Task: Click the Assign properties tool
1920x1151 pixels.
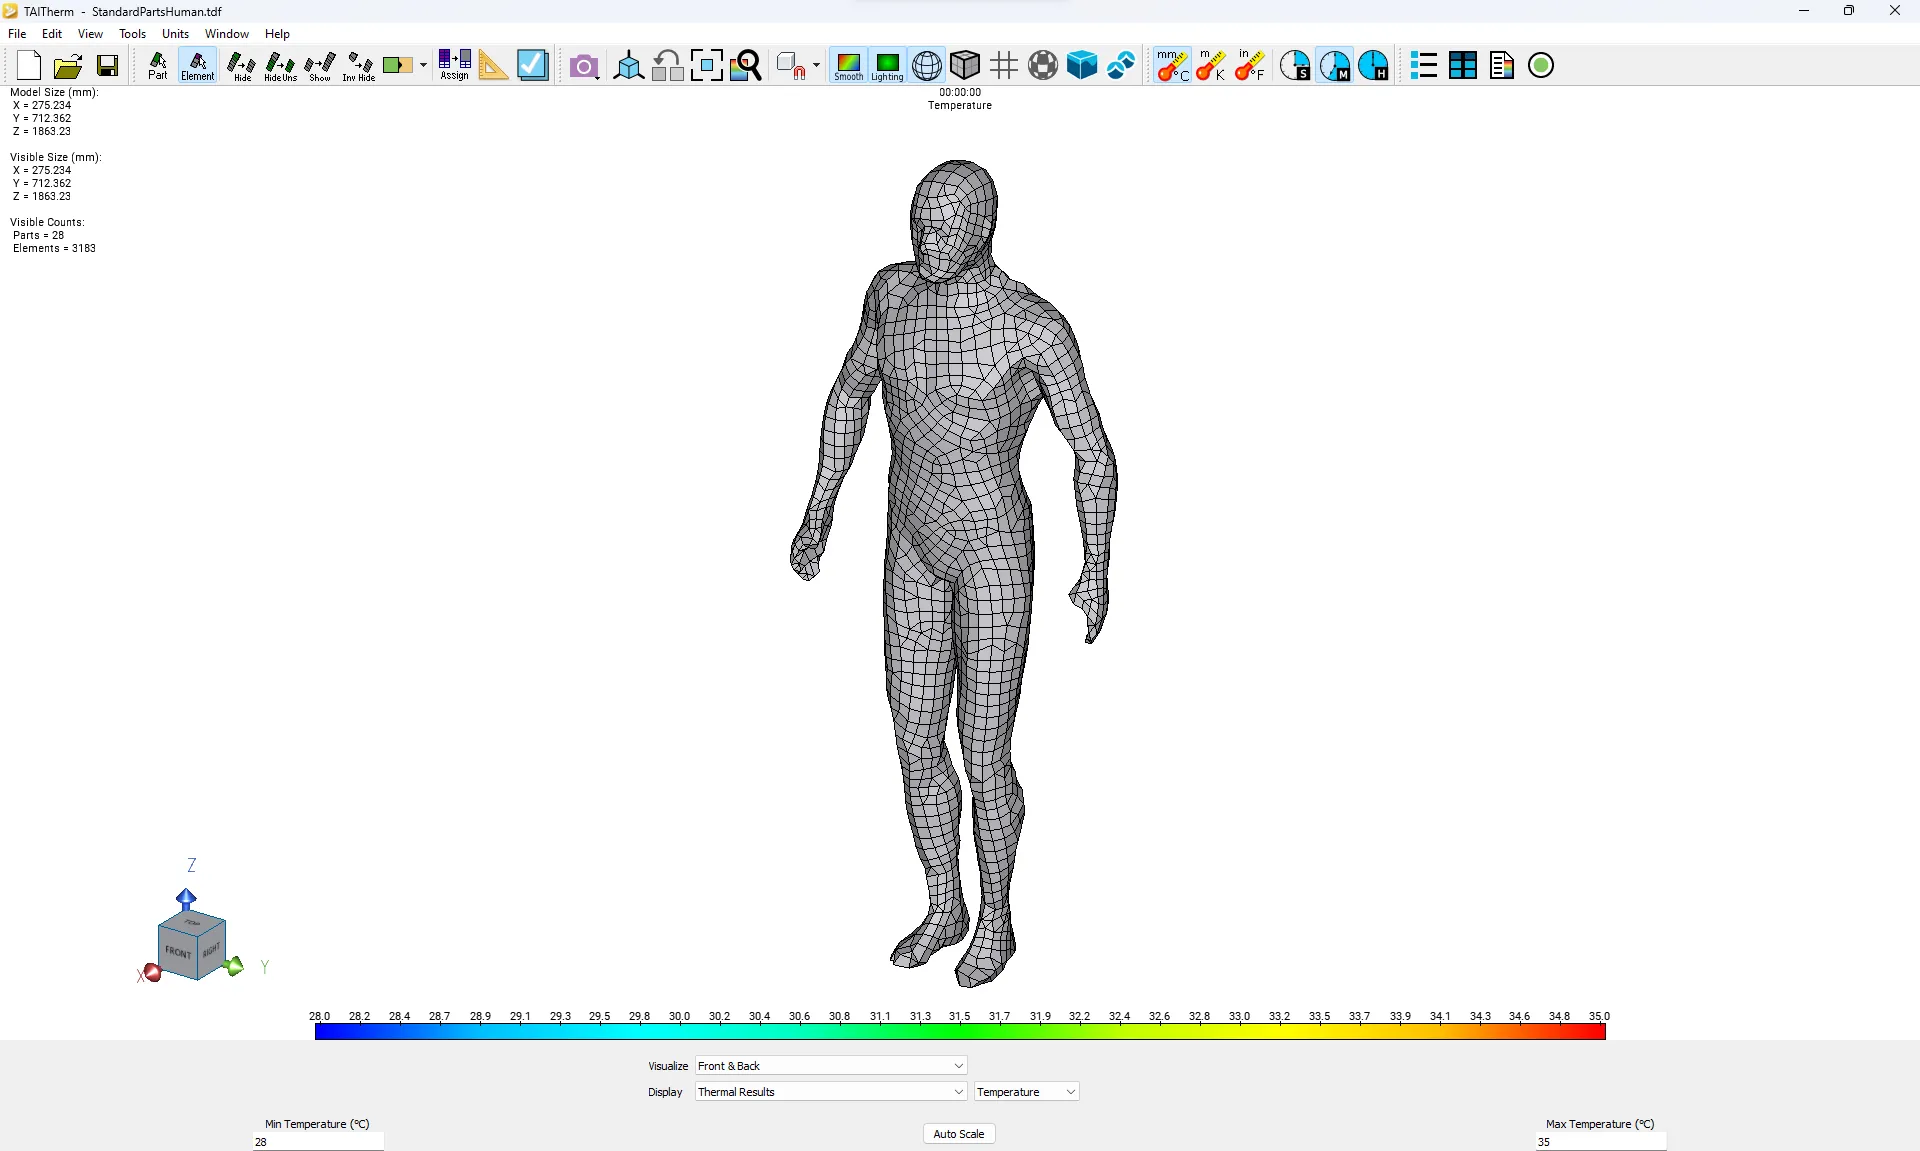Action: (453, 65)
